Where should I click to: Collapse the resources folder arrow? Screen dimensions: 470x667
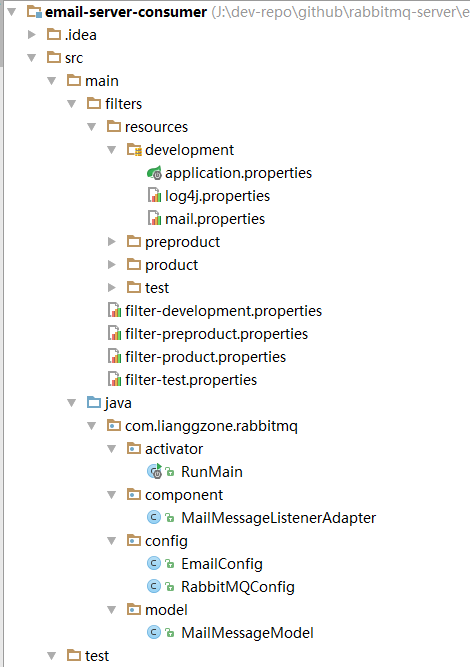coord(91,127)
